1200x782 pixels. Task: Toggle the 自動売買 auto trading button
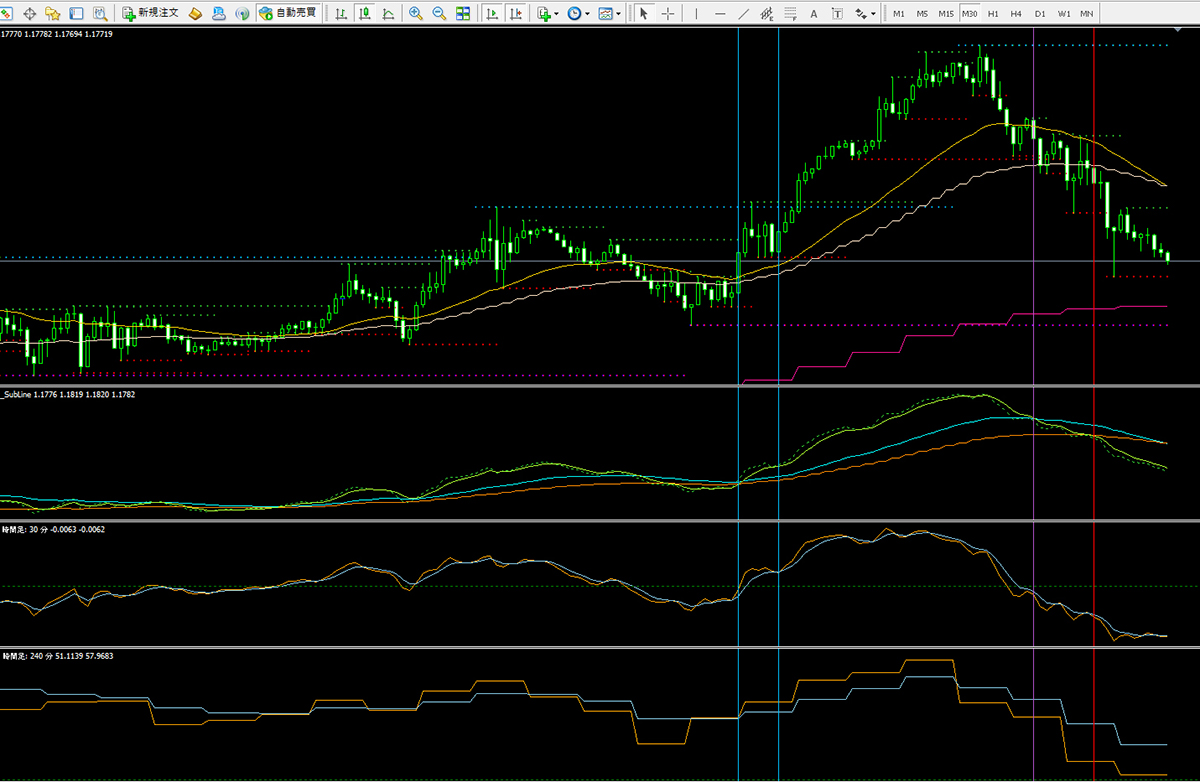287,14
